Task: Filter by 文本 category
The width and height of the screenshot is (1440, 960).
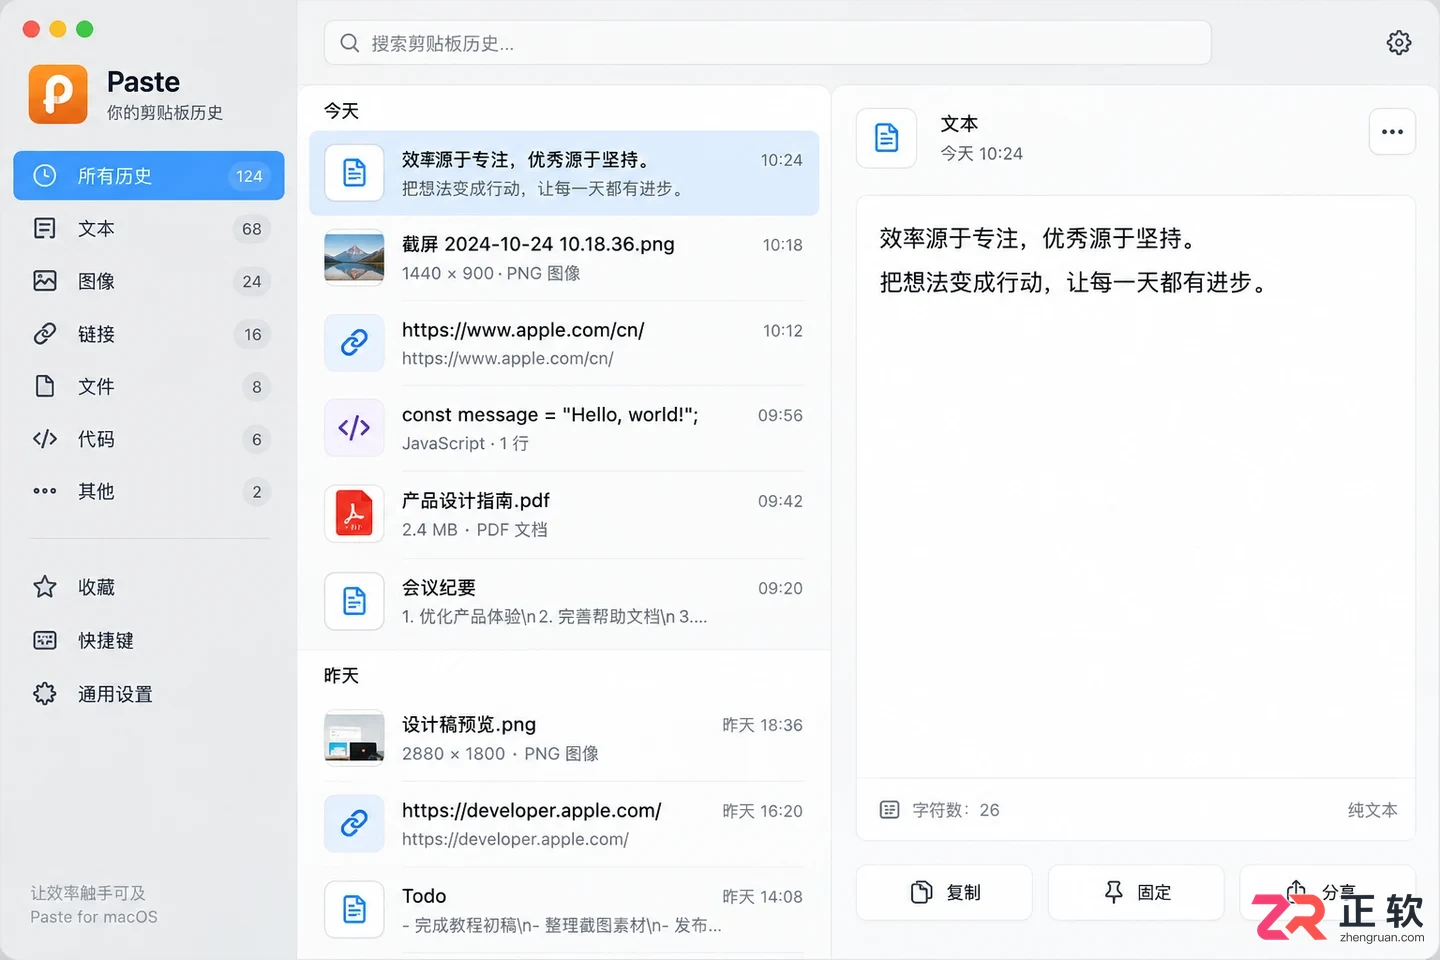Action: (x=149, y=229)
